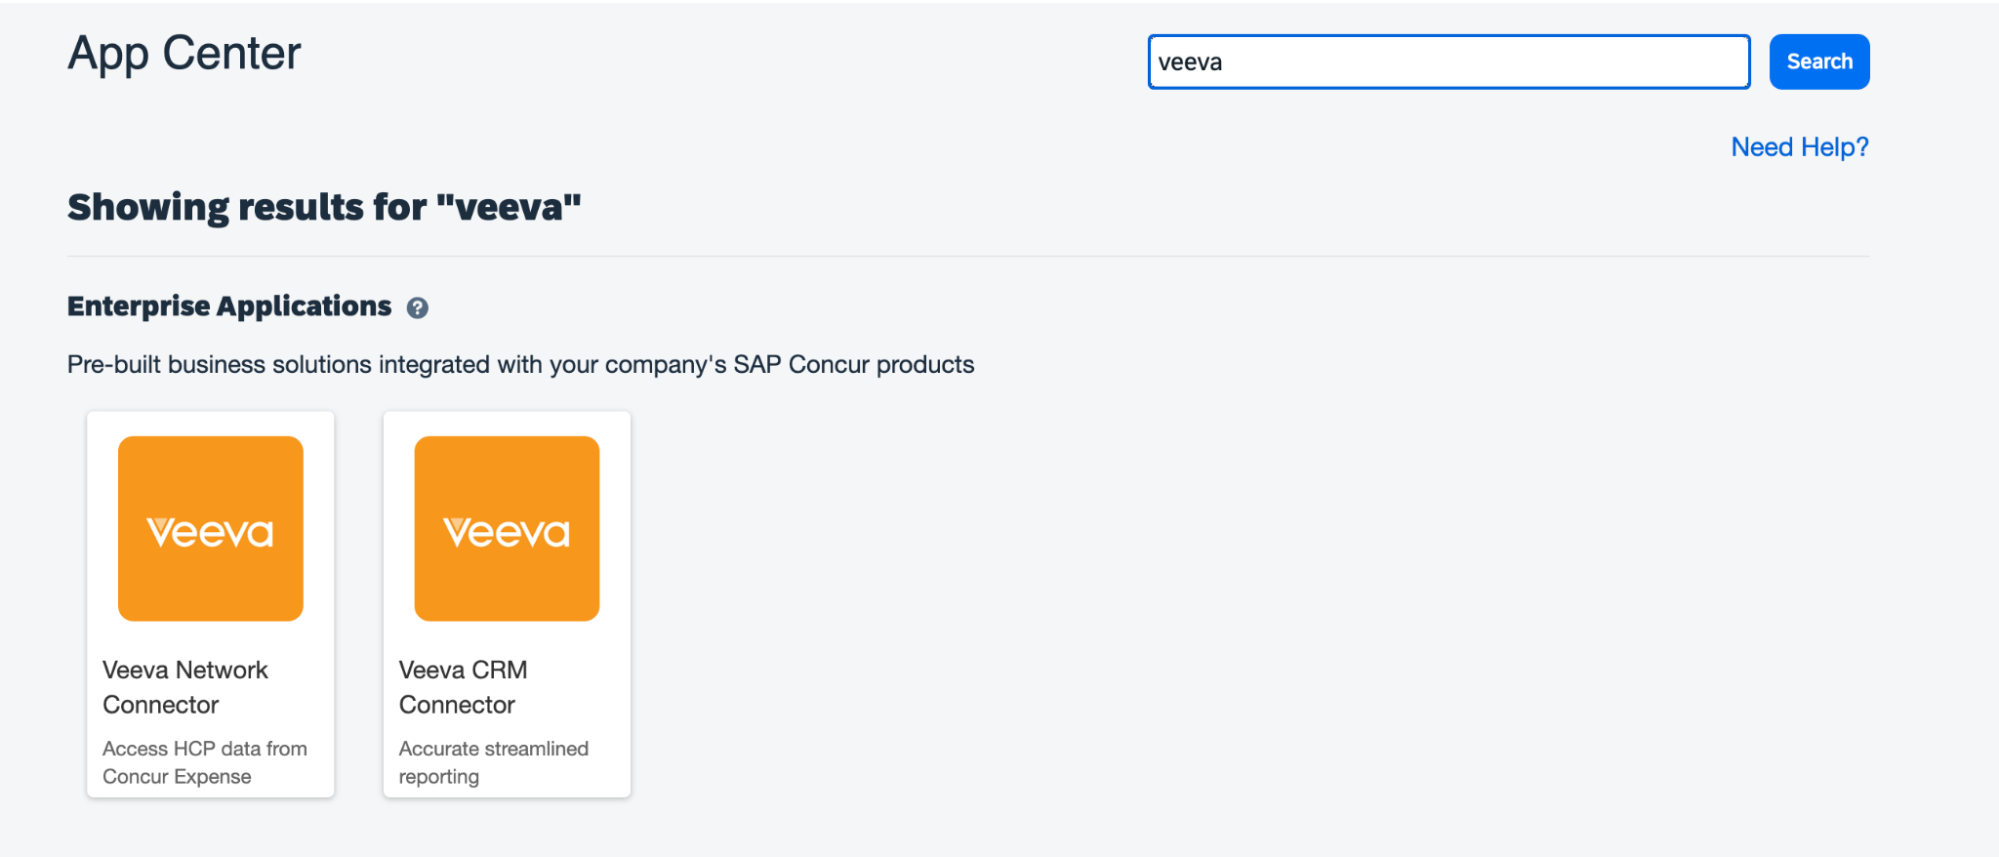This screenshot has width=1999, height=857.
Task: Click the App Center page heading
Action: [184, 53]
